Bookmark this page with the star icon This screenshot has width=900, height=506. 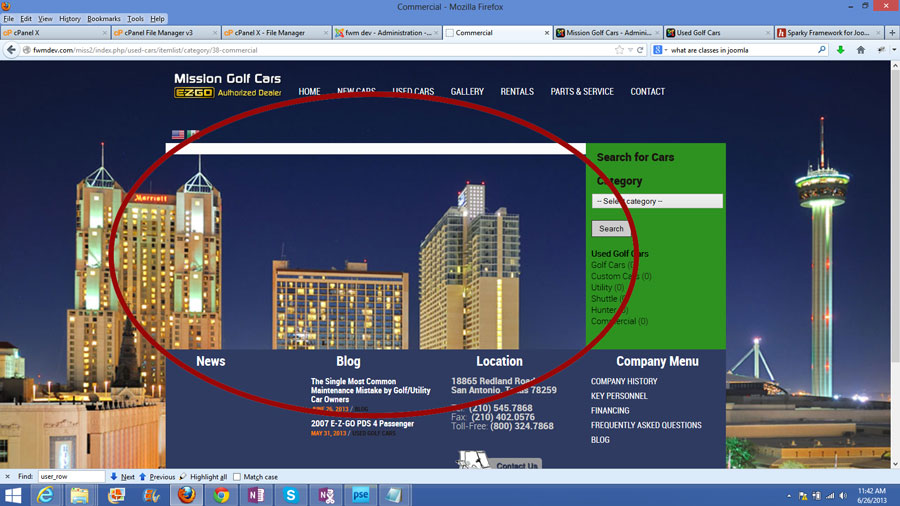pos(619,50)
